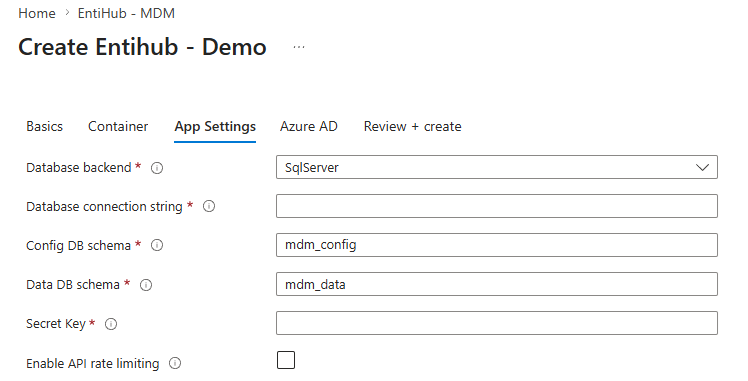This screenshot has height=381, width=748.
Task: Go to the Azure AD tab
Action: 309,126
